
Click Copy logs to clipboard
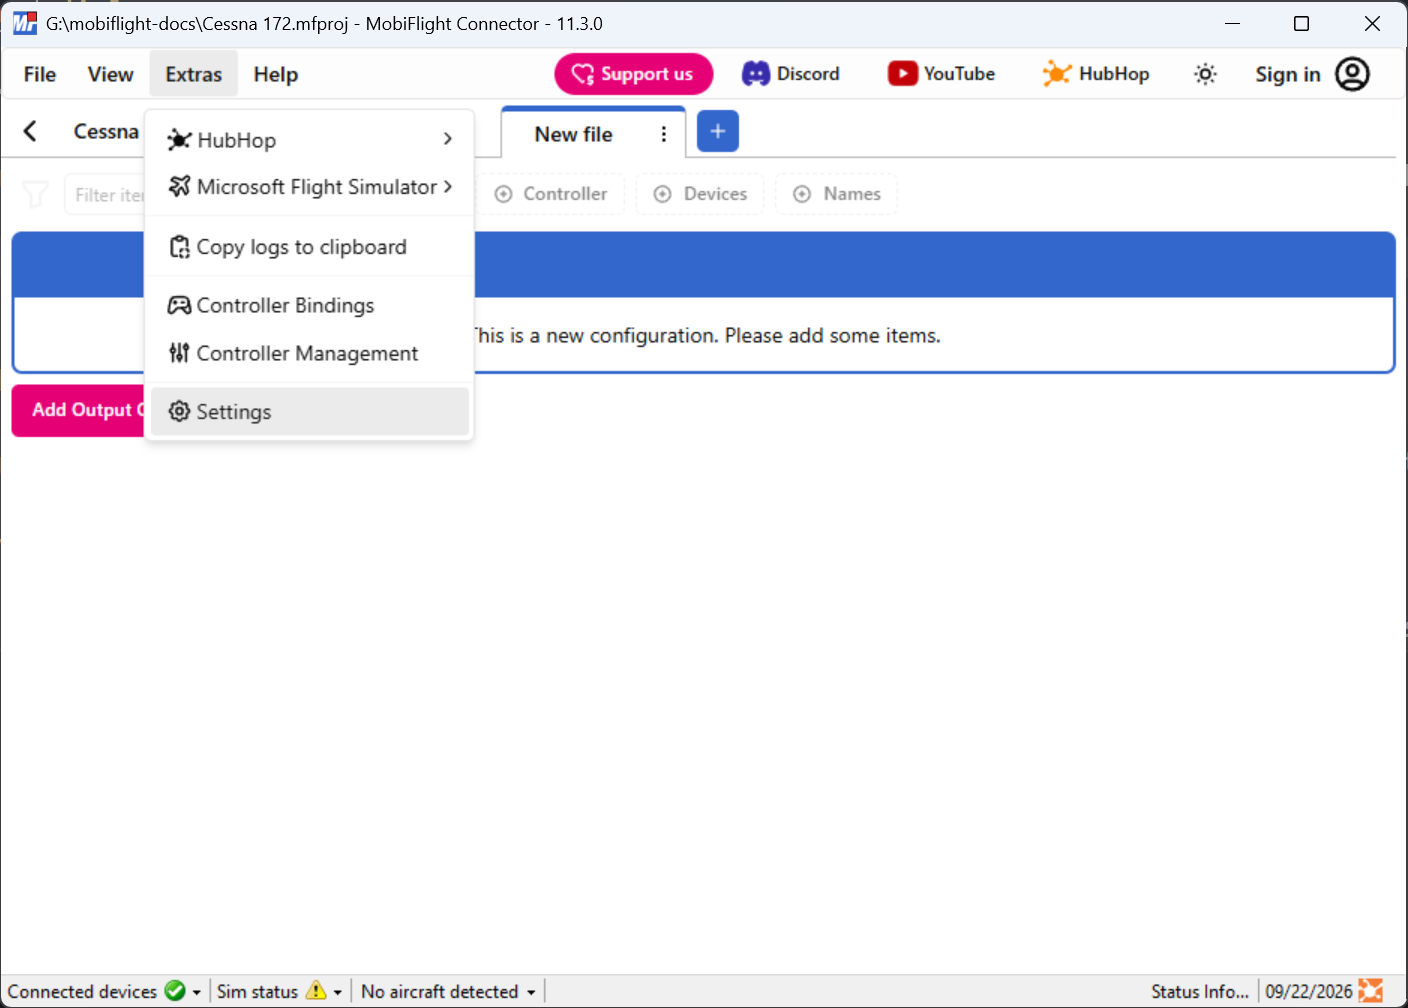pyautogui.click(x=310, y=247)
